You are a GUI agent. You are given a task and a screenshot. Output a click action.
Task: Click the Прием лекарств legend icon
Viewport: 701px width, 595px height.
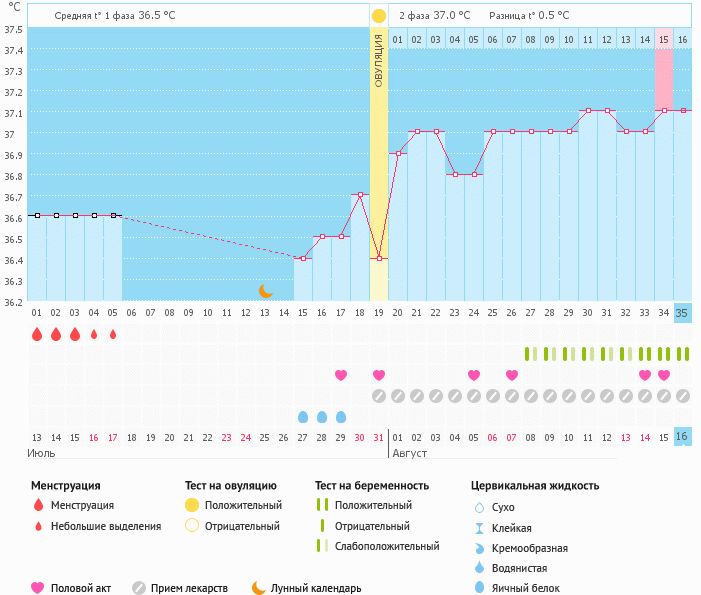click(x=139, y=588)
